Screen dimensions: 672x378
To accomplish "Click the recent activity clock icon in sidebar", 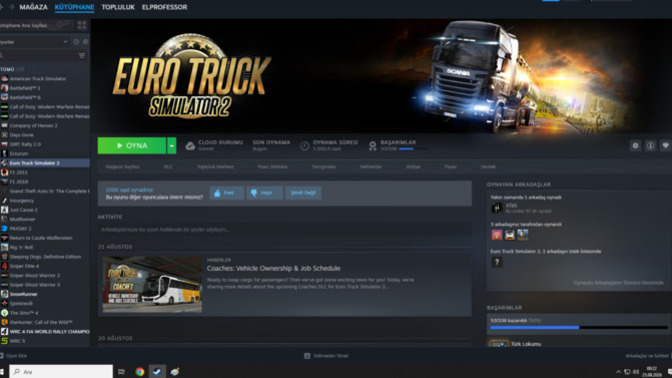I will (76, 42).
